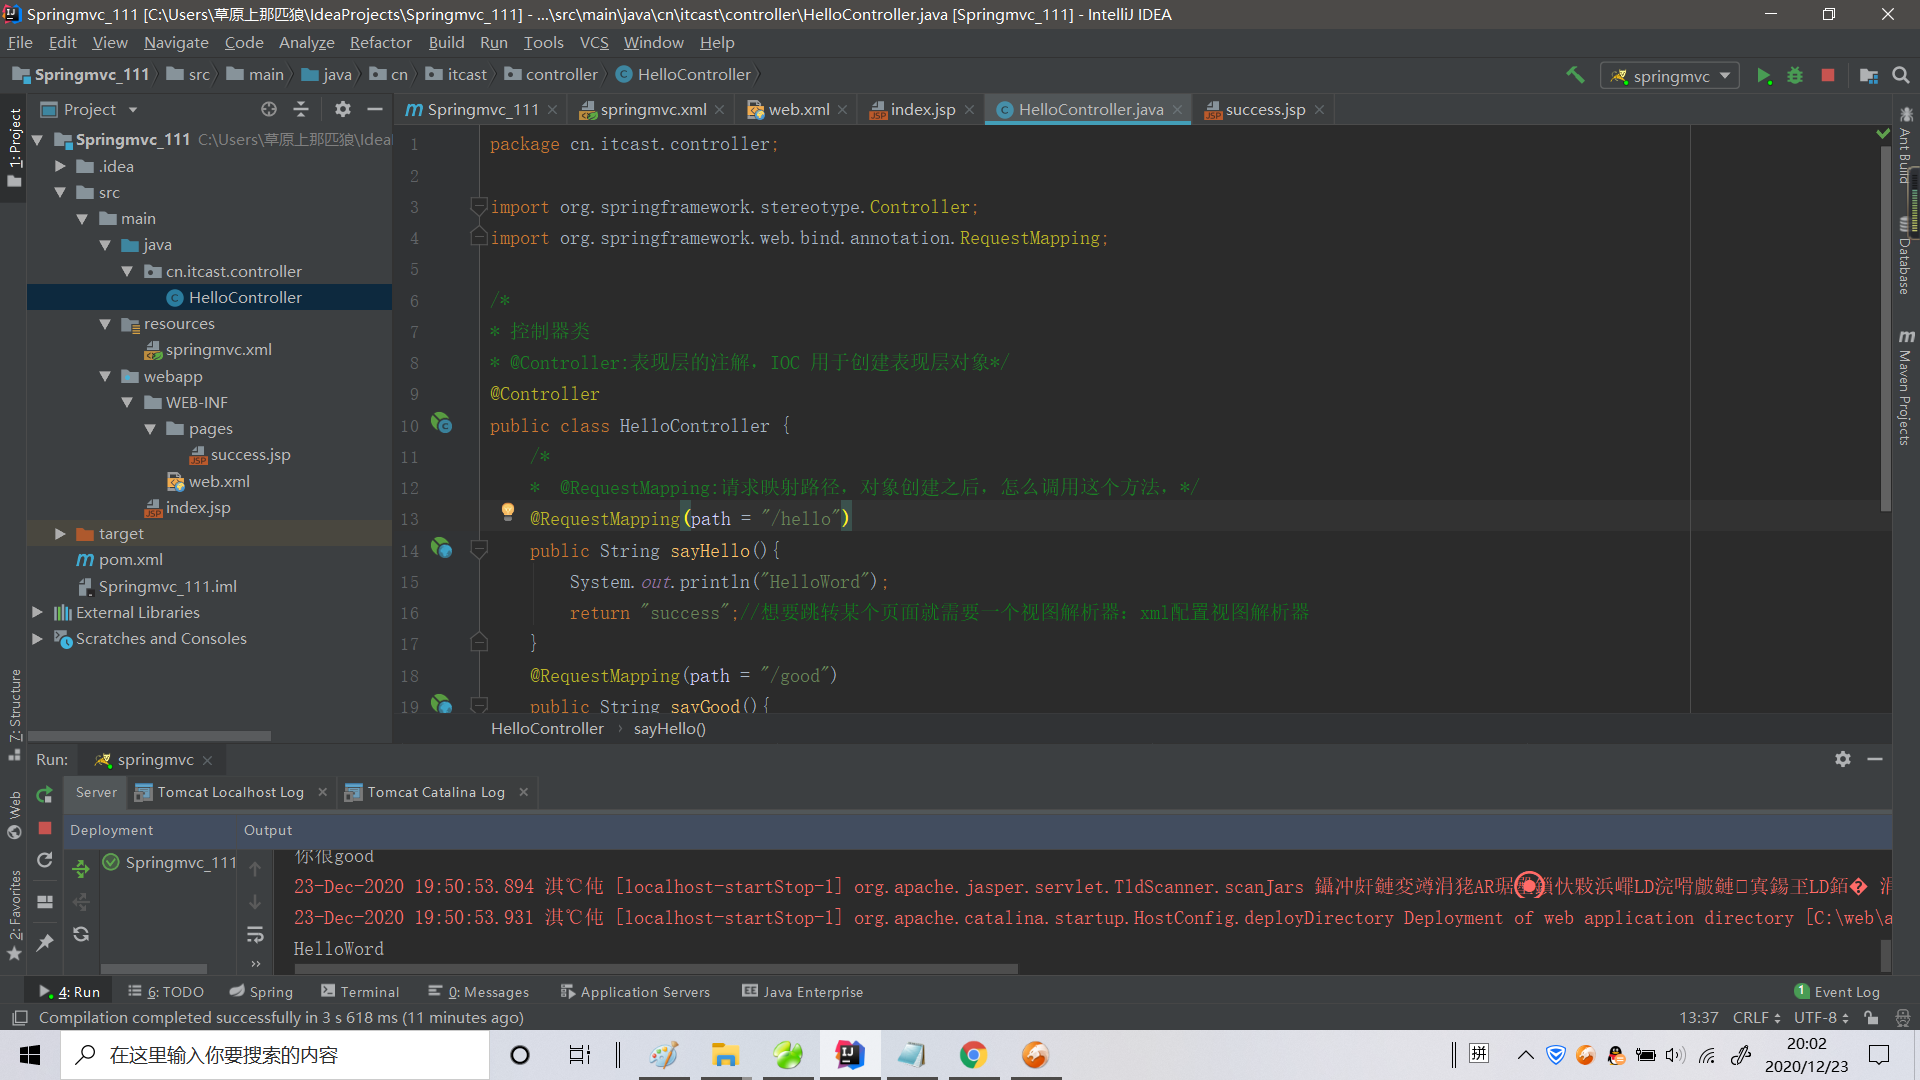Stop server in Run panel

point(45,828)
